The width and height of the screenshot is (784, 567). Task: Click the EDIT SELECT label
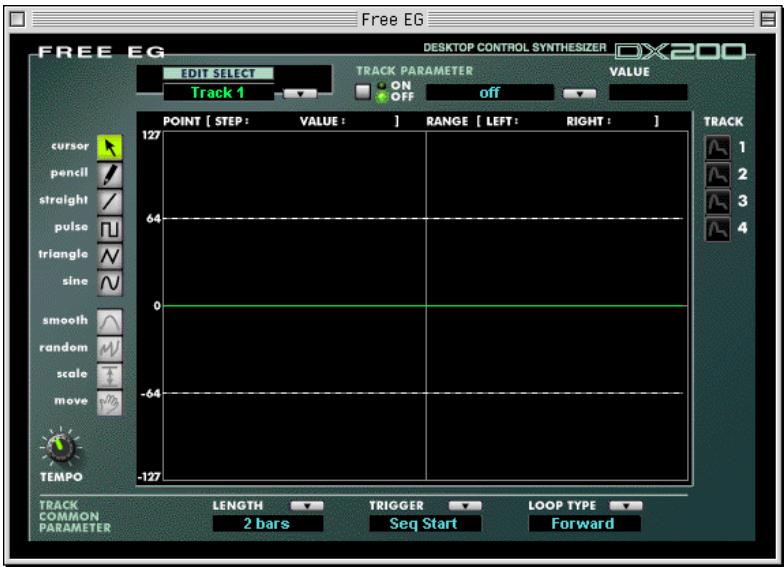click(x=218, y=74)
